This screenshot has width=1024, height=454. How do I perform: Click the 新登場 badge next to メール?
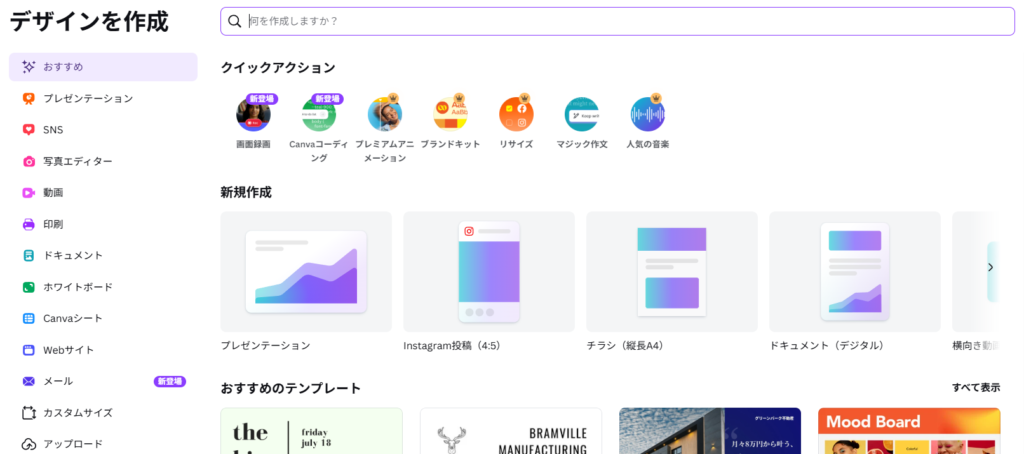click(170, 381)
